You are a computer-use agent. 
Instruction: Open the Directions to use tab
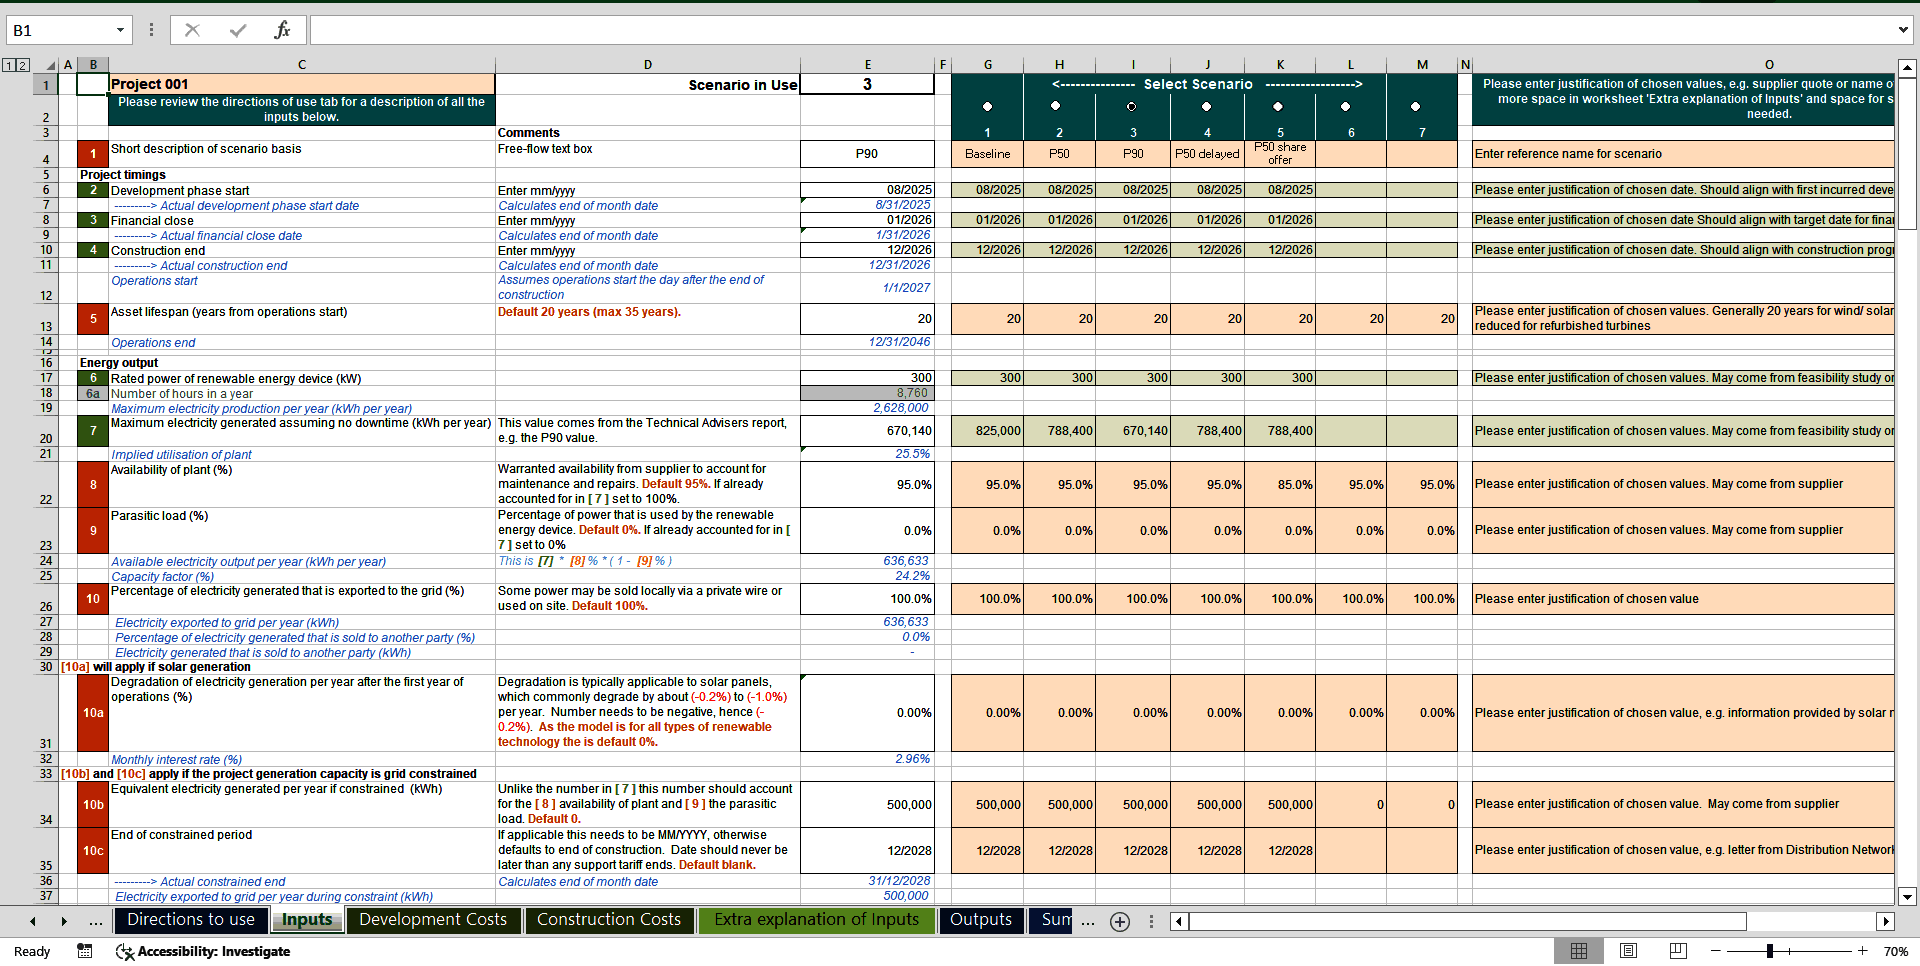coord(191,920)
